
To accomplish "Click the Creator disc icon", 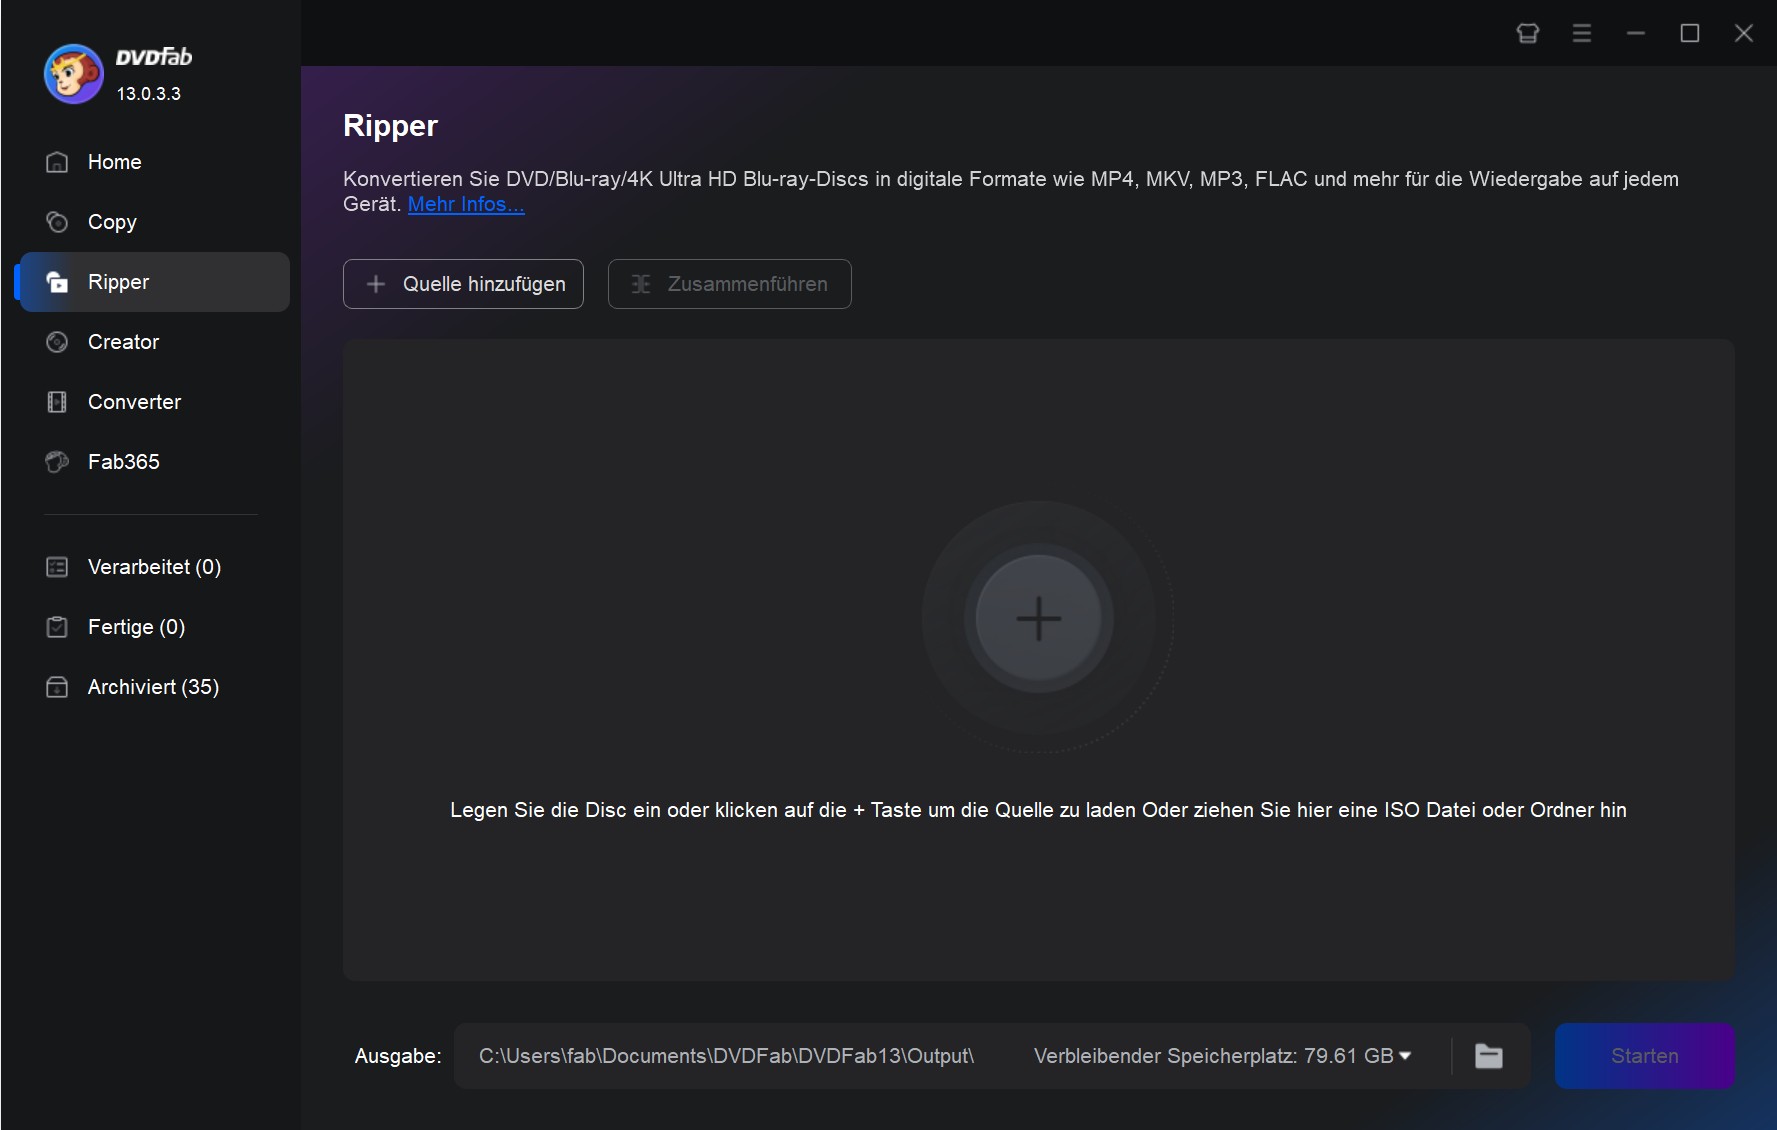I will [x=57, y=342].
